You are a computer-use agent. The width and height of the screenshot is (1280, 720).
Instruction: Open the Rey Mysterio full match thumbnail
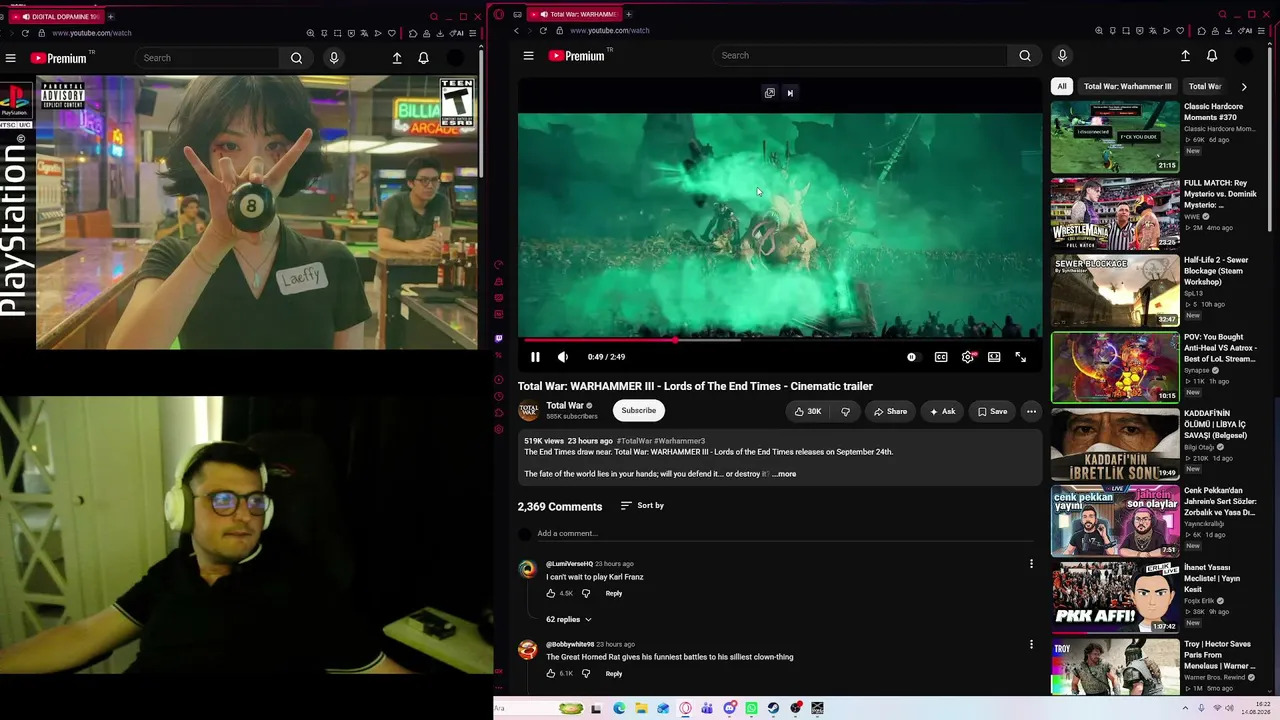pos(1115,213)
